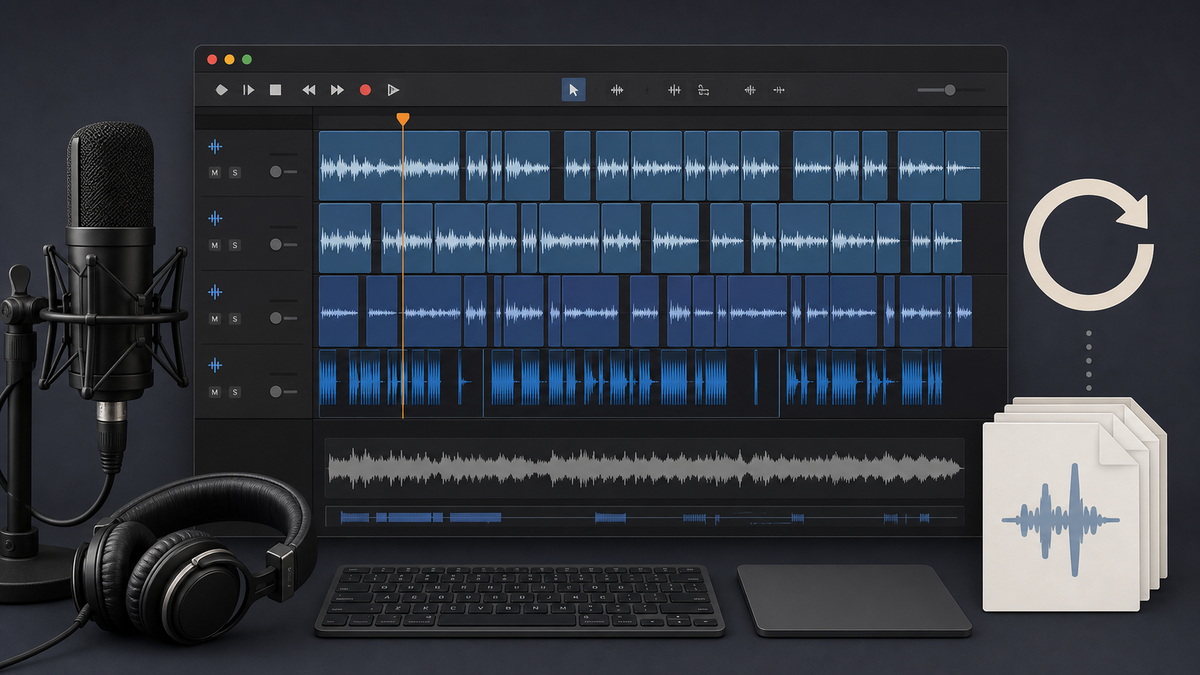The image size is (1200, 675).
Task: Click the fast-forward double-arrow button
Action: (x=337, y=90)
